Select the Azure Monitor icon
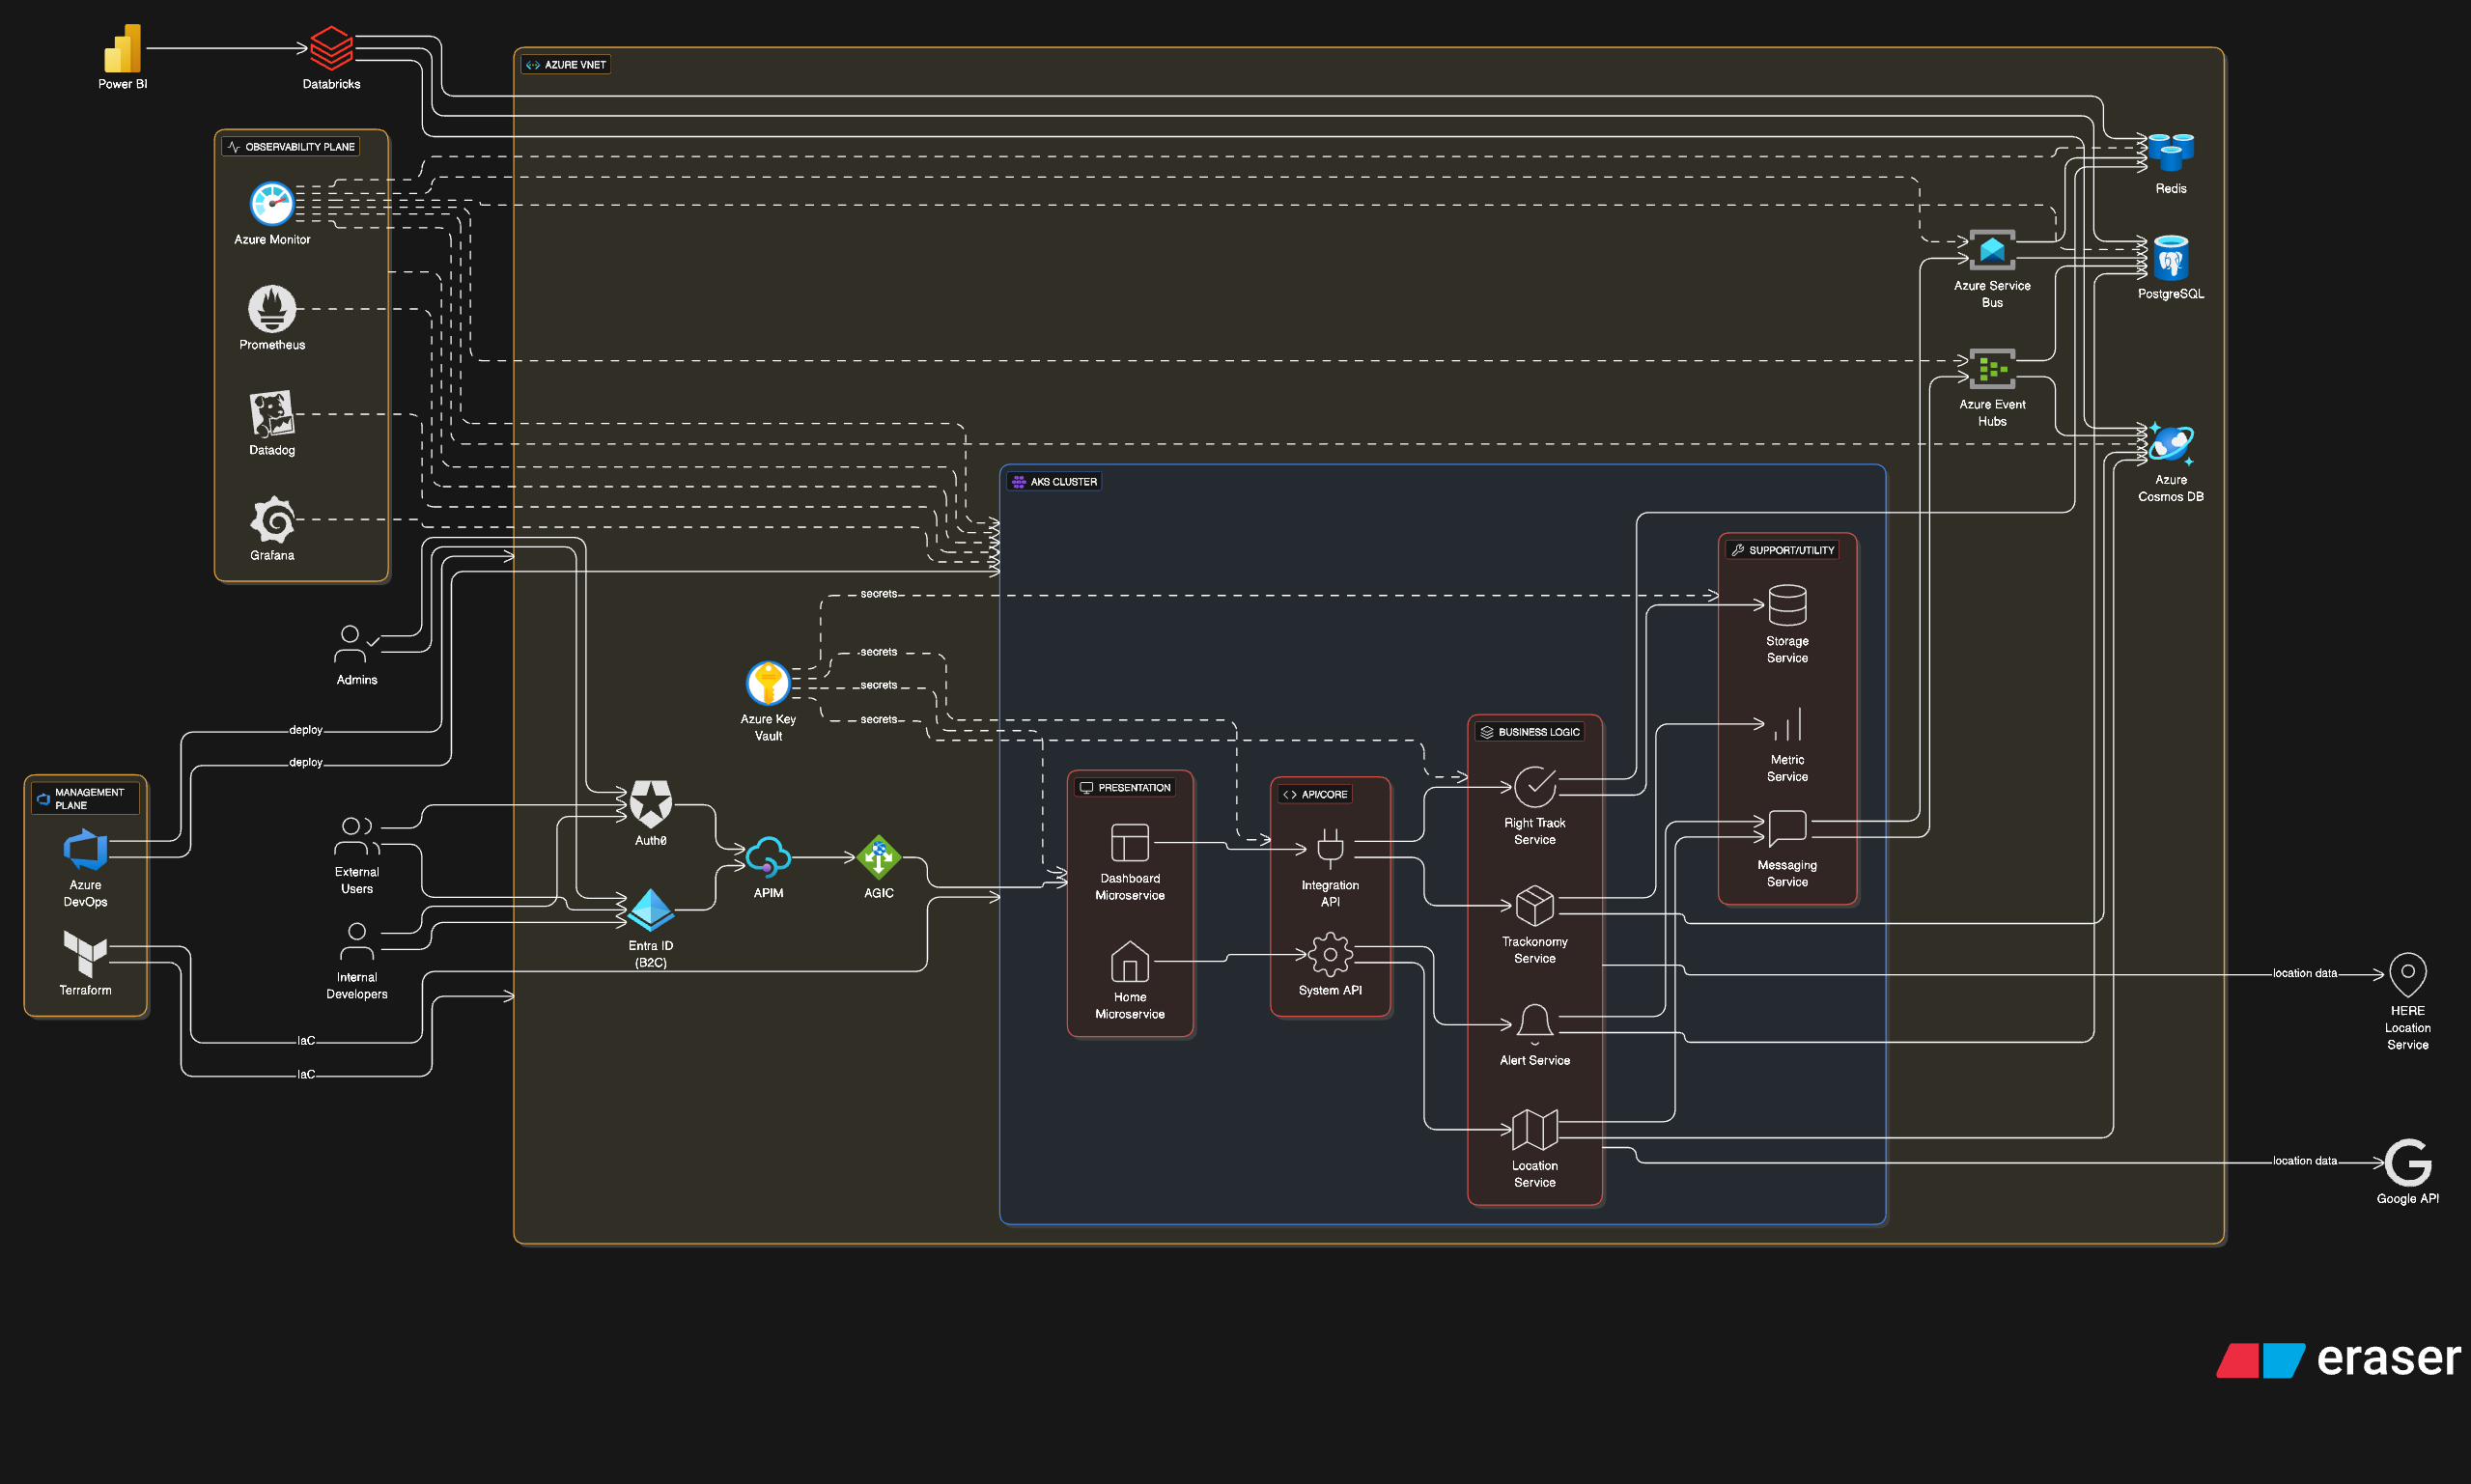The height and width of the screenshot is (1484, 2471). coord(271,205)
